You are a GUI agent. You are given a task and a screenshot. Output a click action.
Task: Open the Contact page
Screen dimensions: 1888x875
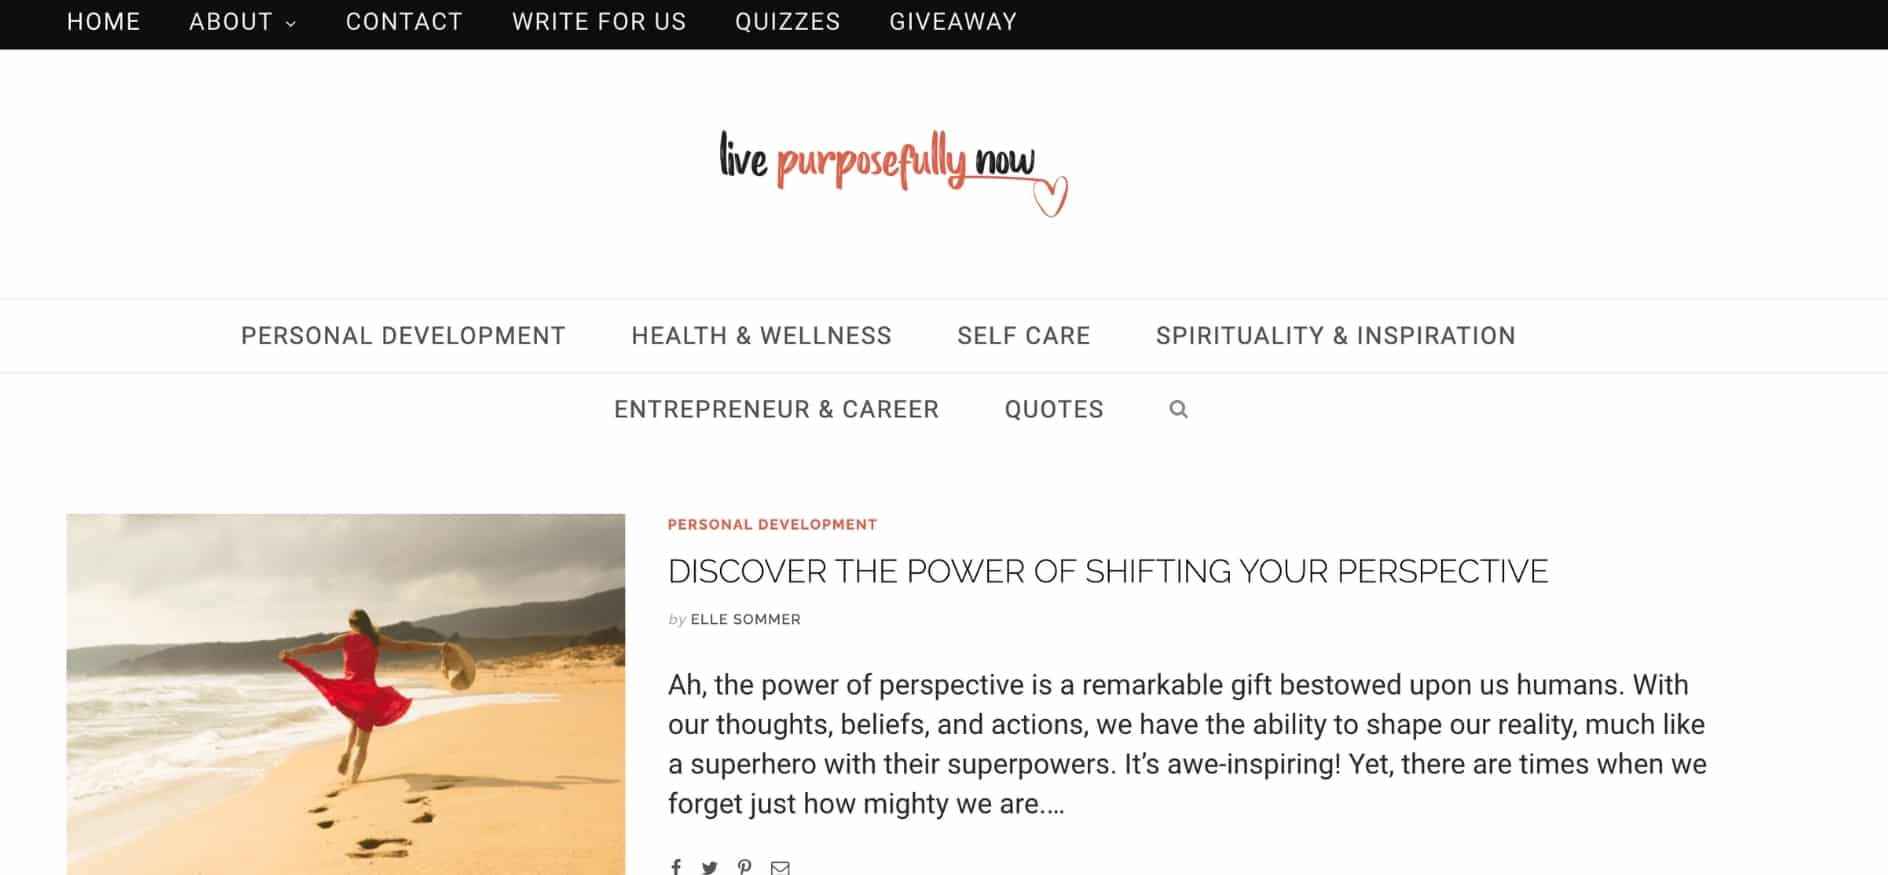click(404, 22)
